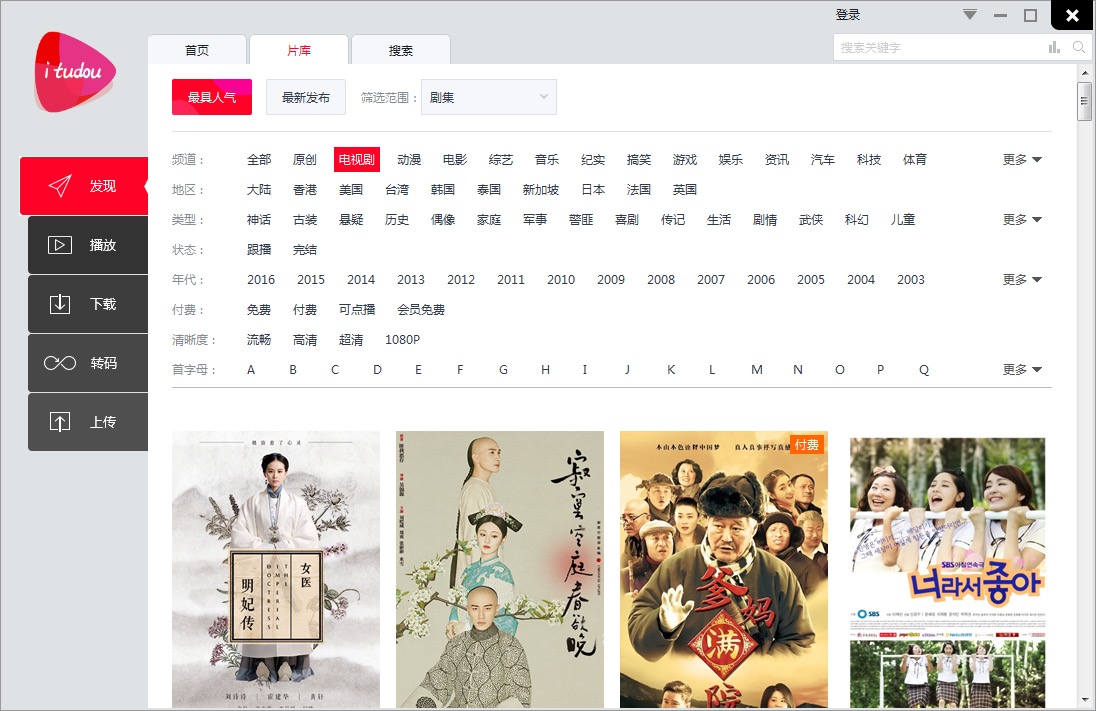The width and height of the screenshot is (1096, 711).
Task: Click the scrollbar down arrow
Action: pyautogui.click(x=1084, y=700)
